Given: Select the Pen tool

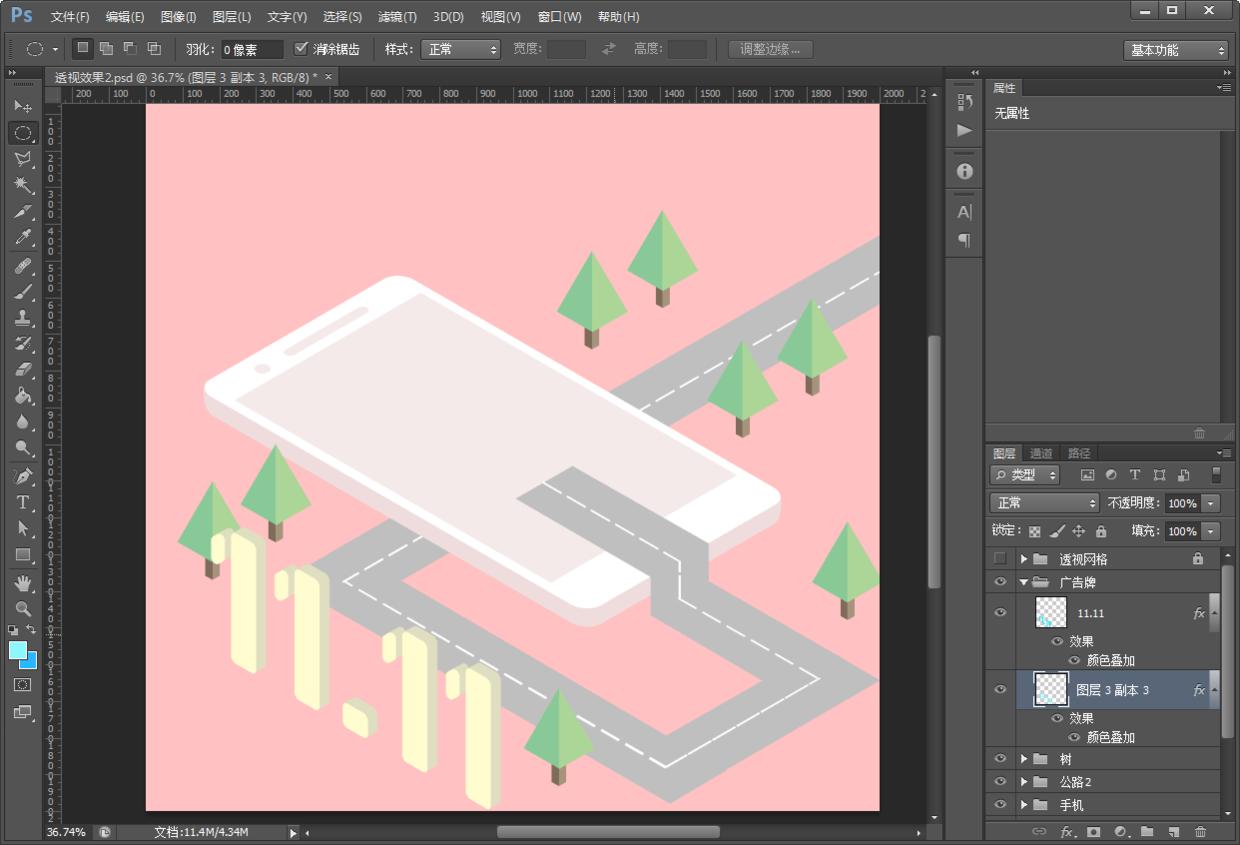Looking at the screenshot, I should pyautogui.click(x=23, y=476).
